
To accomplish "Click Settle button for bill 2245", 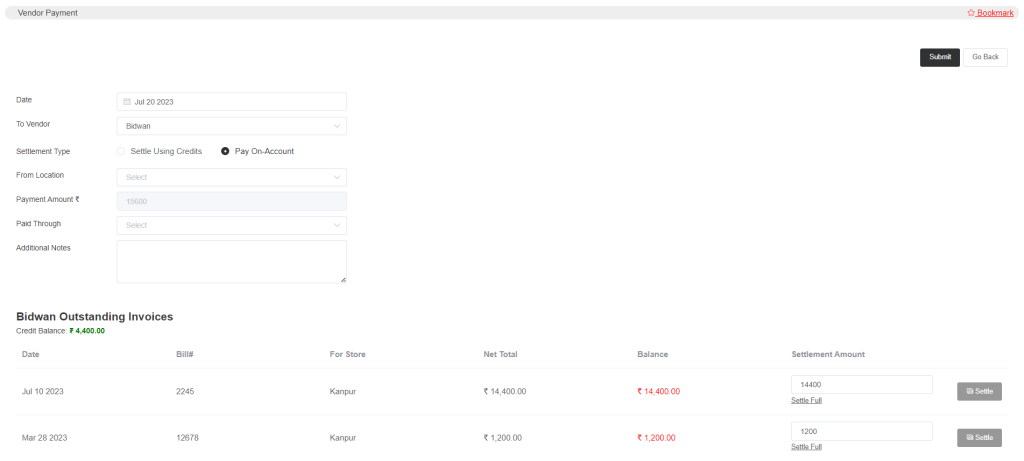I will click(980, 392).
